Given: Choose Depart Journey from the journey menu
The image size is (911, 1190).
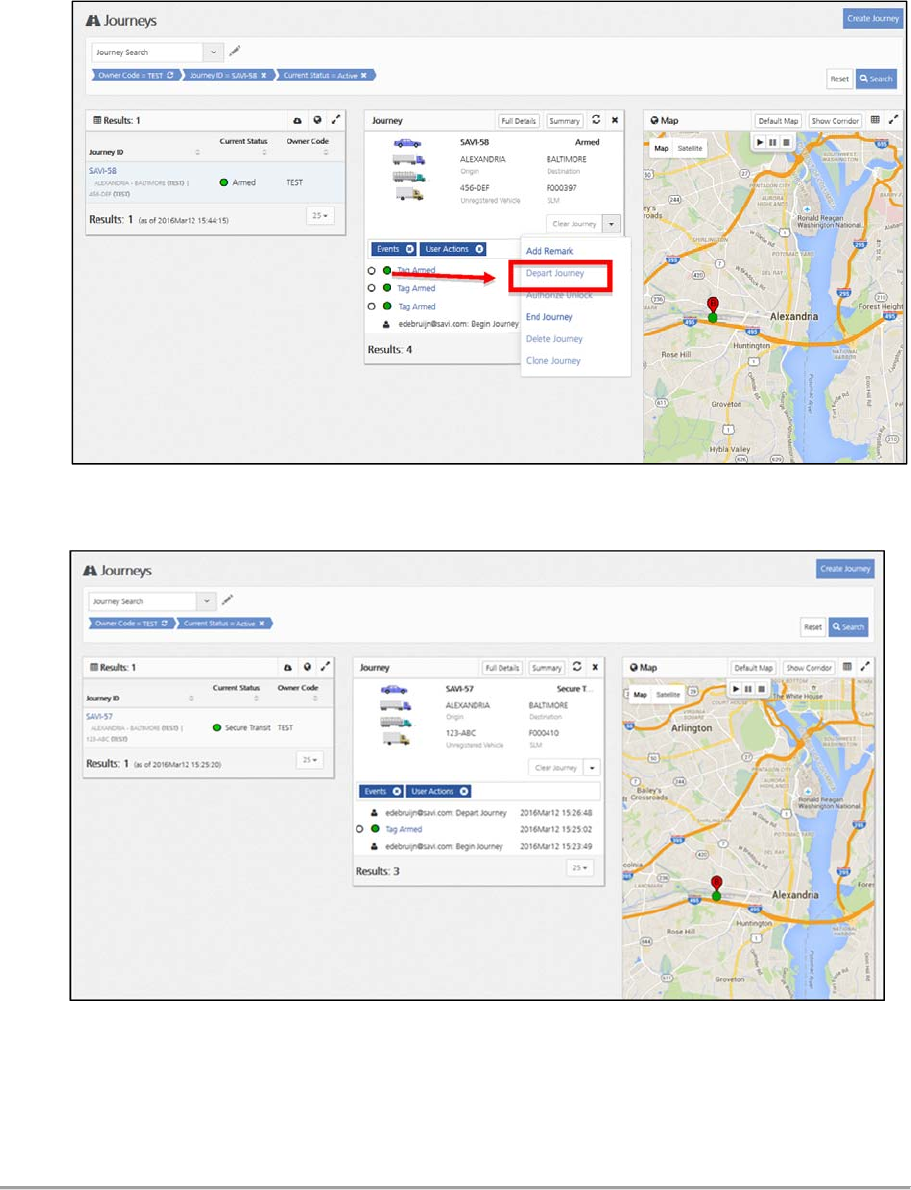Looking at the screenshot, I should tap(555, 273).
